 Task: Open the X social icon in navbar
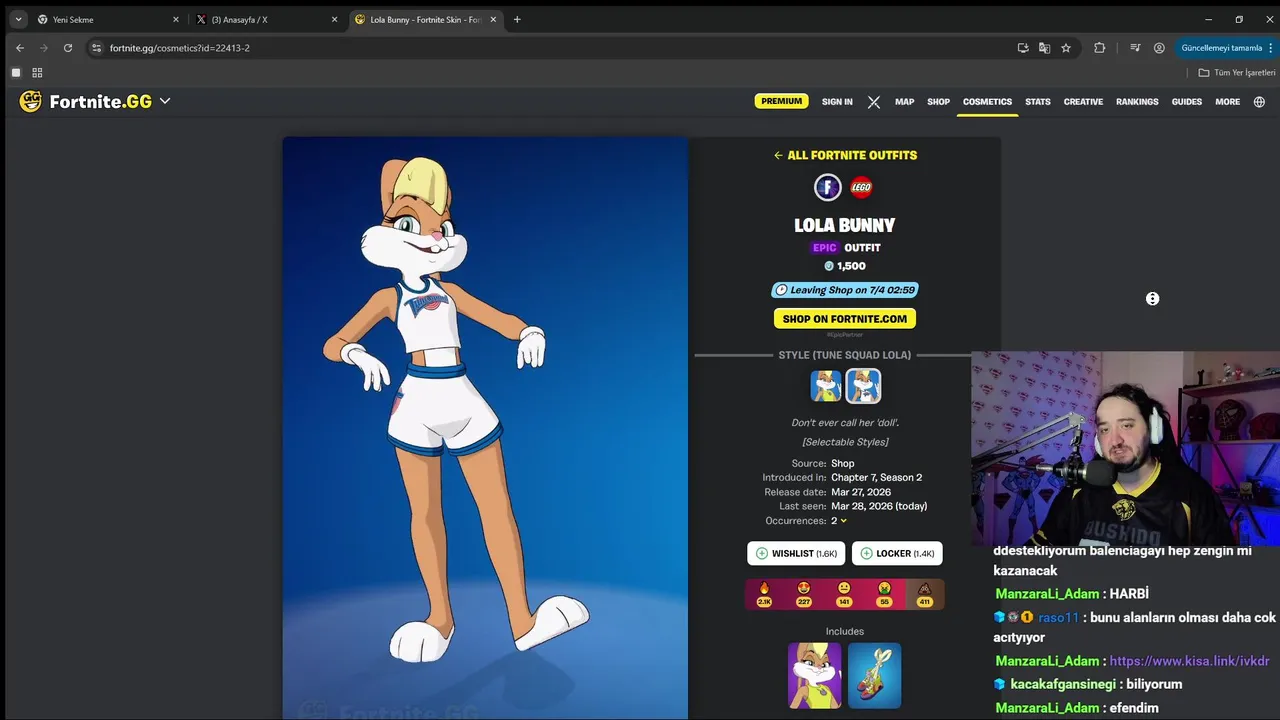click(x=874, y=102)
